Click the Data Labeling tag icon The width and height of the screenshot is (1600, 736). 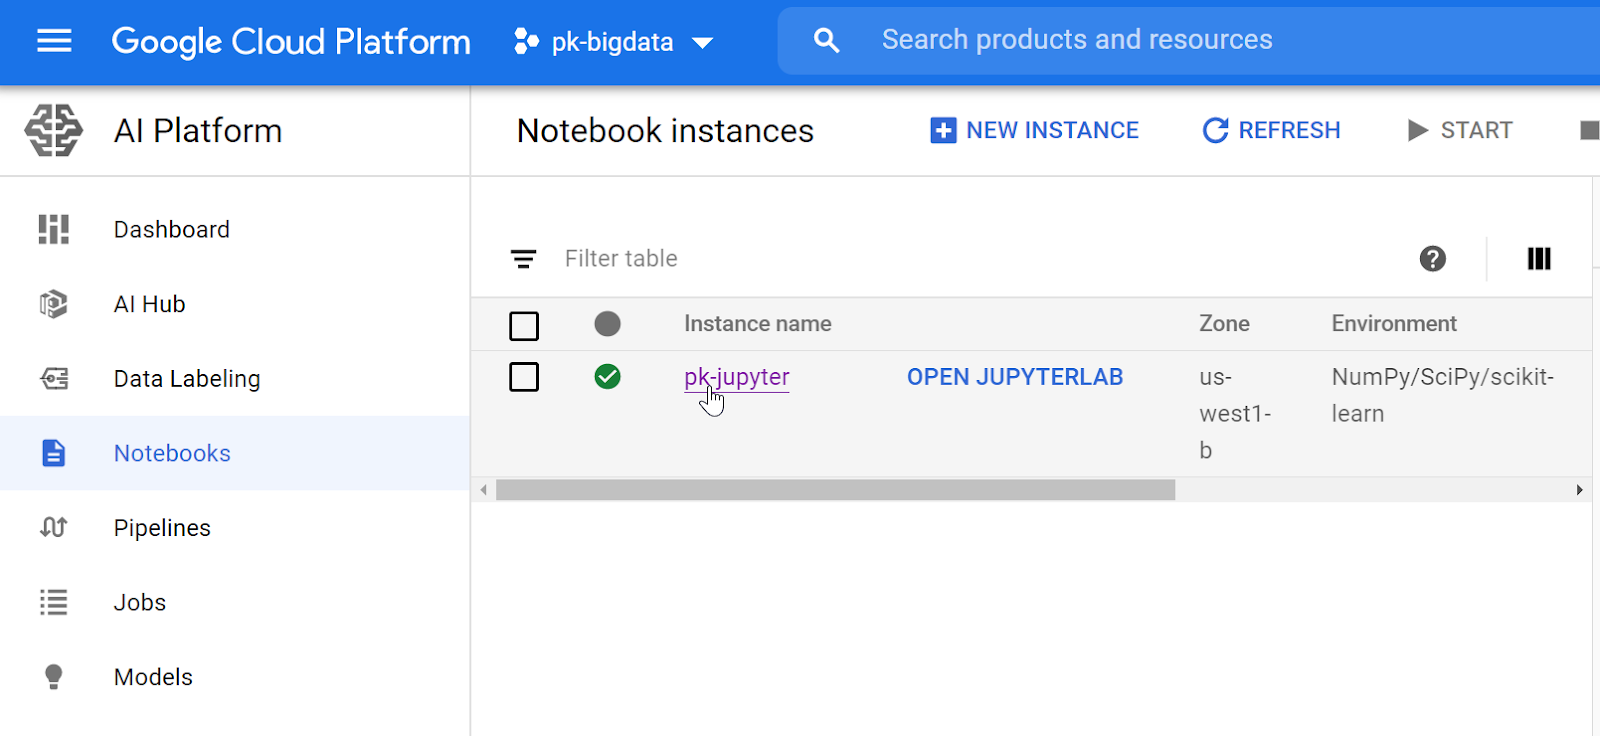pyautogui.click(x=54, y=378)
